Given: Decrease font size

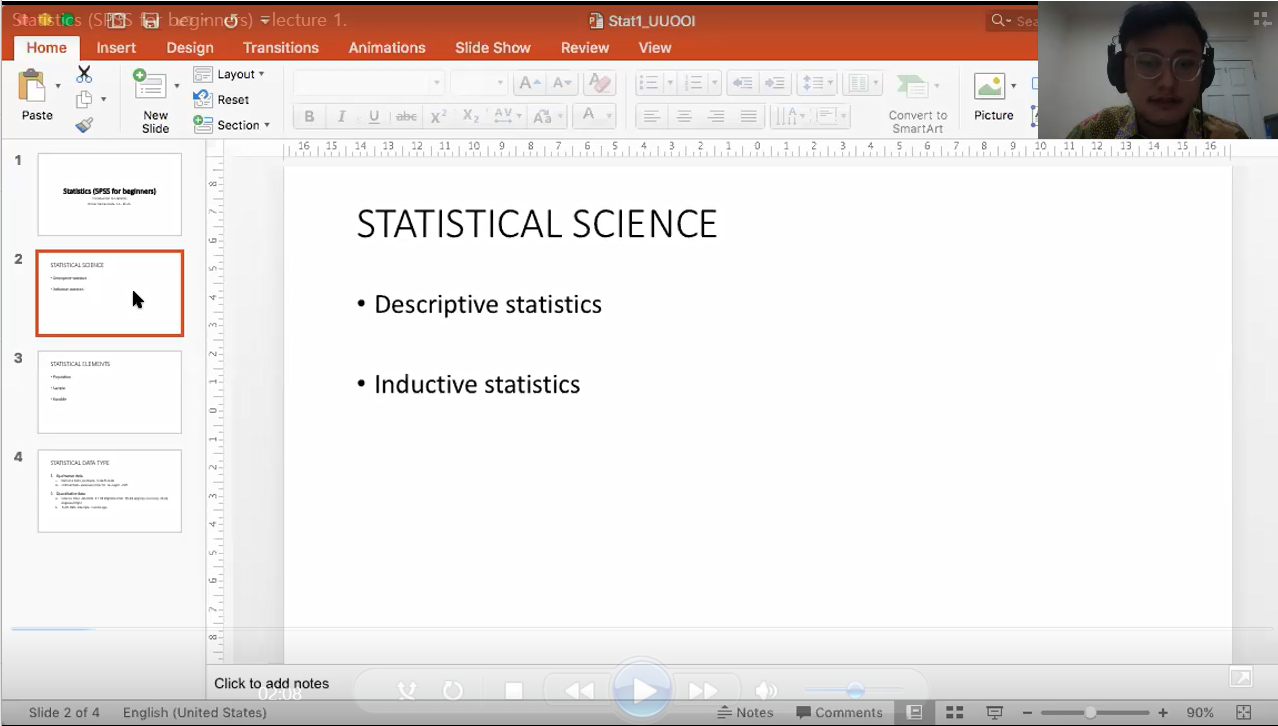Looking at the screenshot, I should (563, 83).
